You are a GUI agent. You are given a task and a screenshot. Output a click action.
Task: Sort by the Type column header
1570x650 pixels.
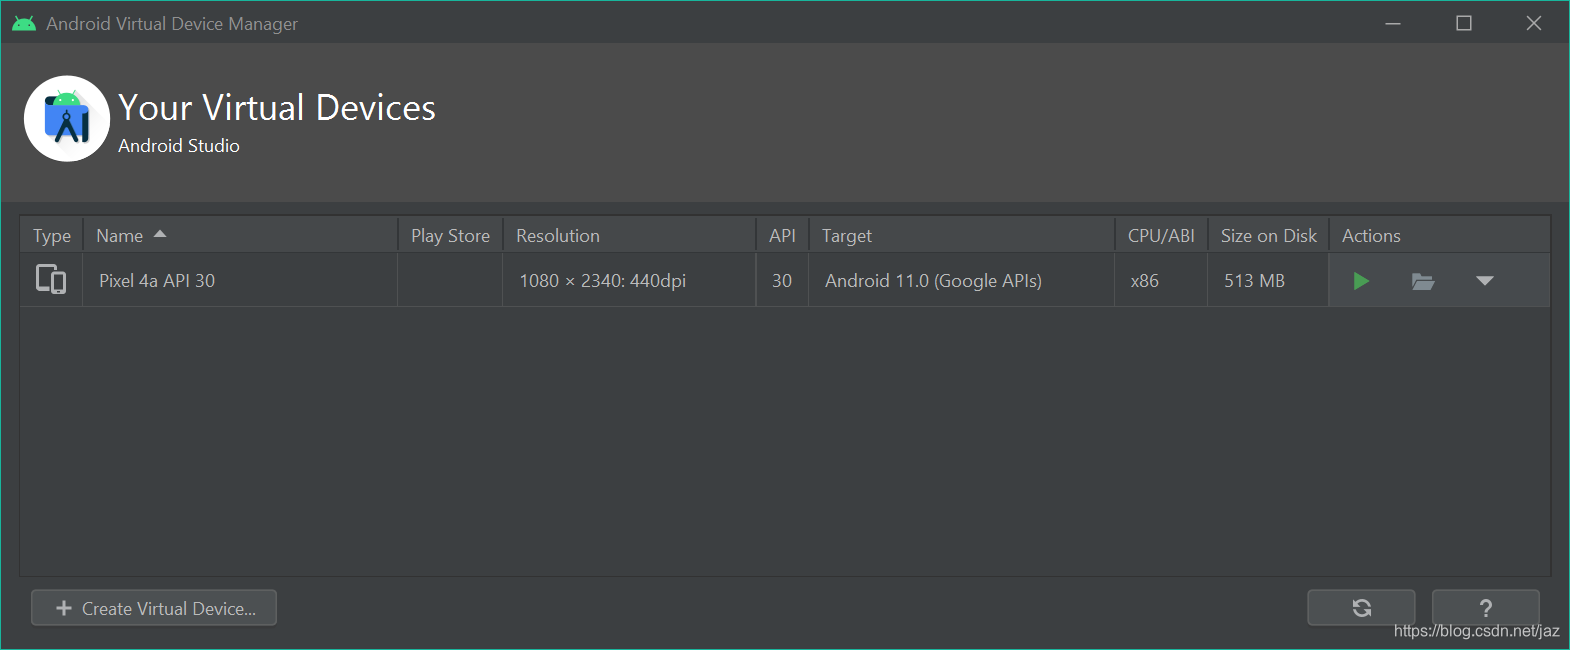click(52, 236)
